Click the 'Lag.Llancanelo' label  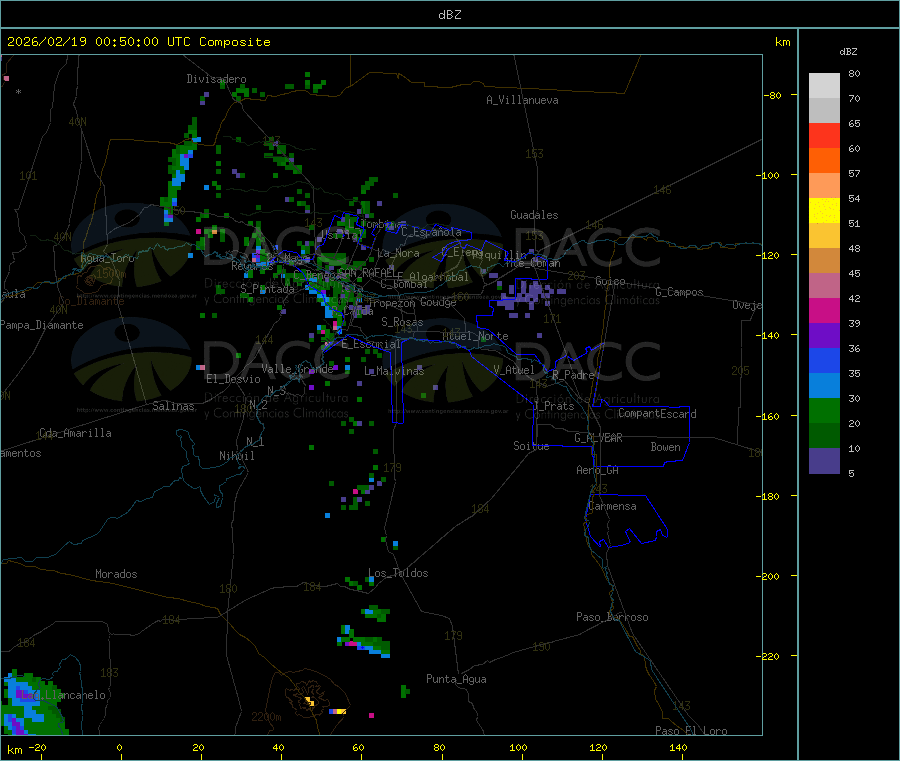[64, 695]
